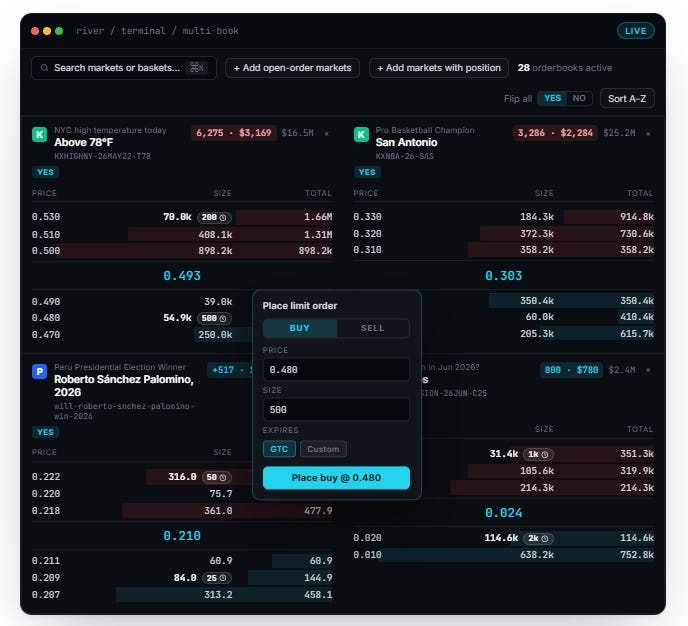Click the Kalshi icon beside Above 78°F
688x626 pixels.
click(x=39, y=134)
